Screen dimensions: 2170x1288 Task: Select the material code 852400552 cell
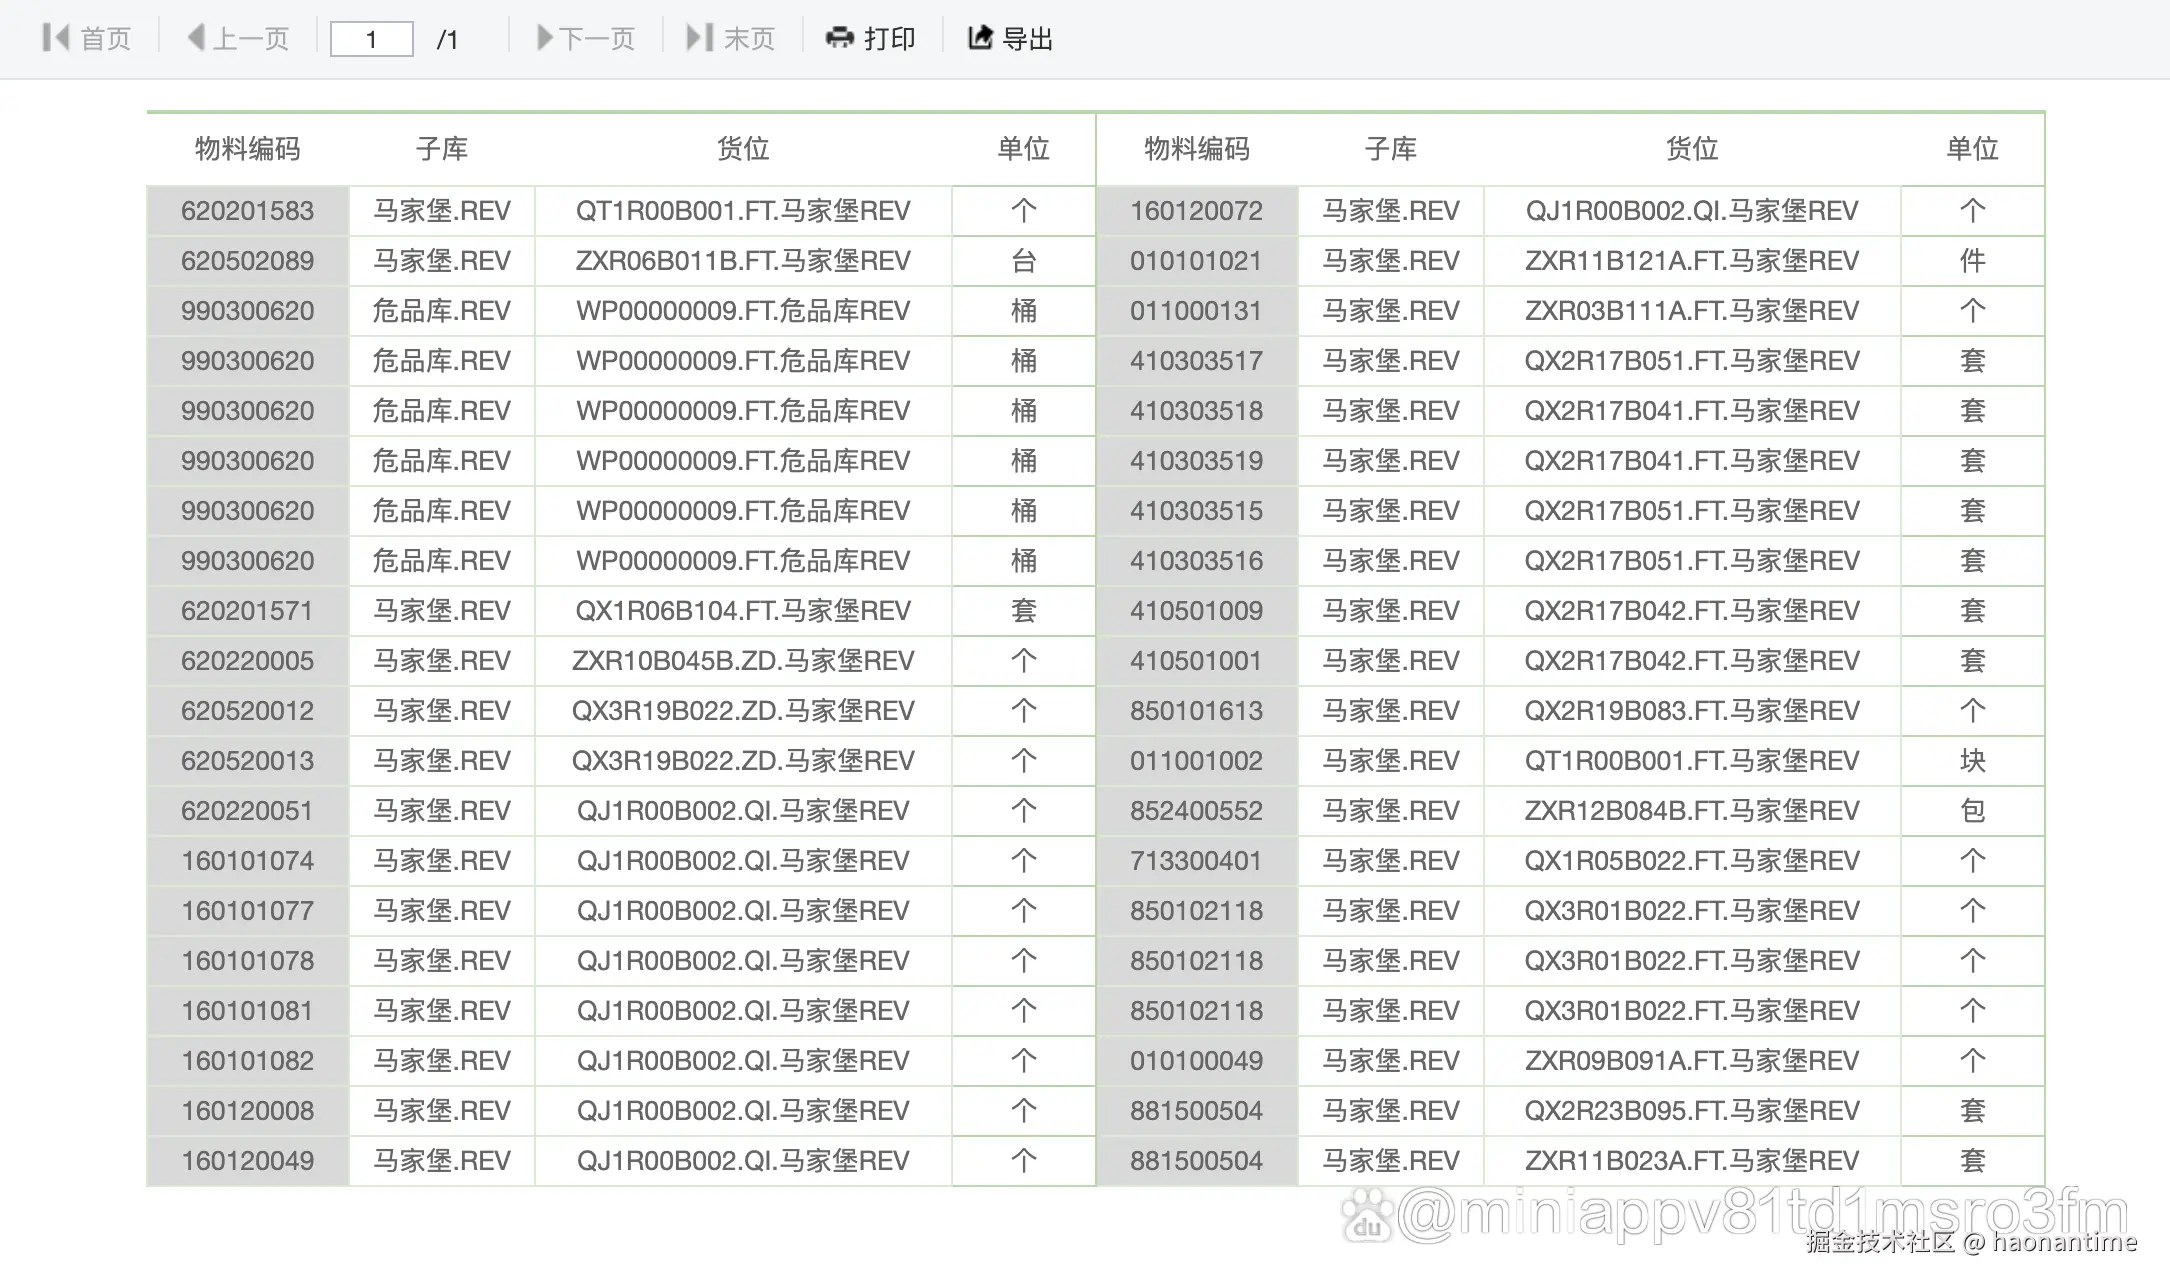(x=1196, y=811)
